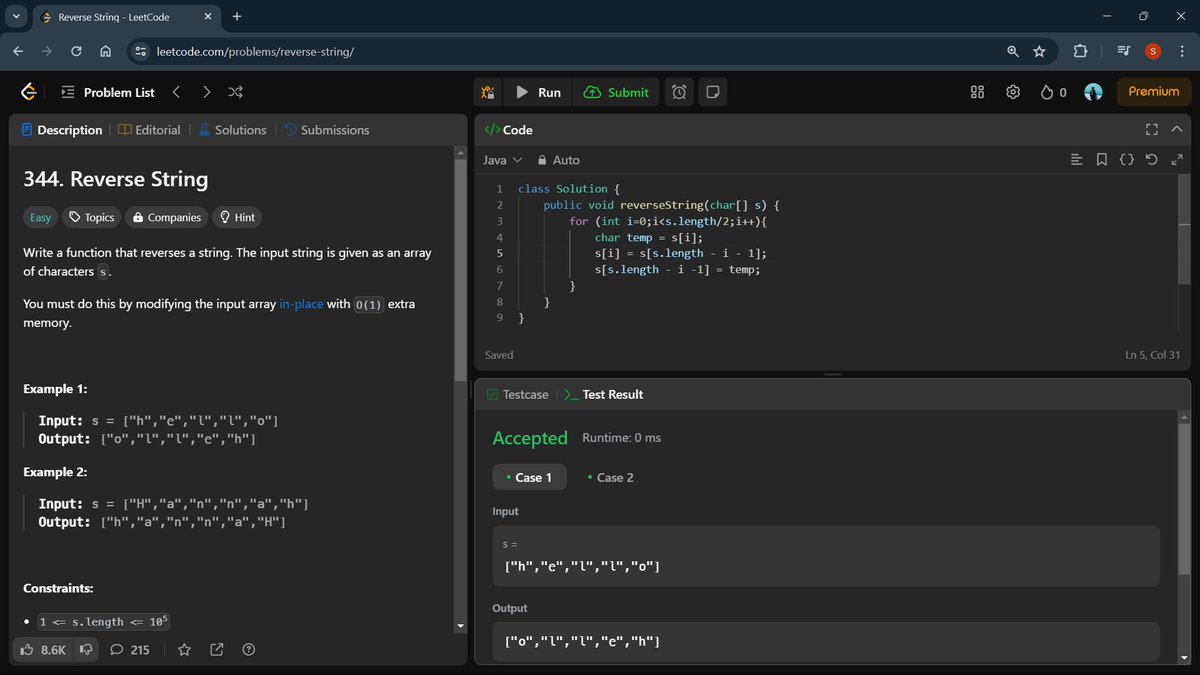Open the tab search dropdown arrow
Viewport: 1200px width, 675px height.
coord(16,17)
